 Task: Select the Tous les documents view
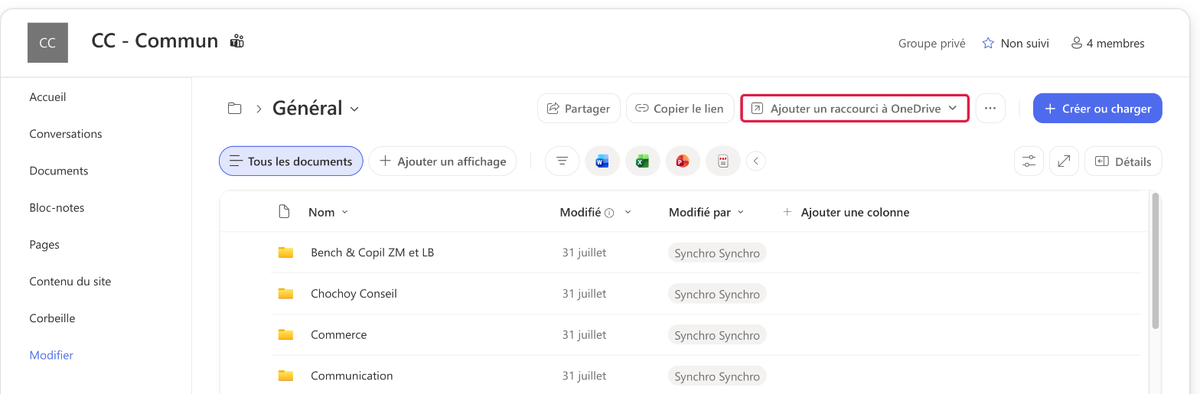(x=291, y=161)
